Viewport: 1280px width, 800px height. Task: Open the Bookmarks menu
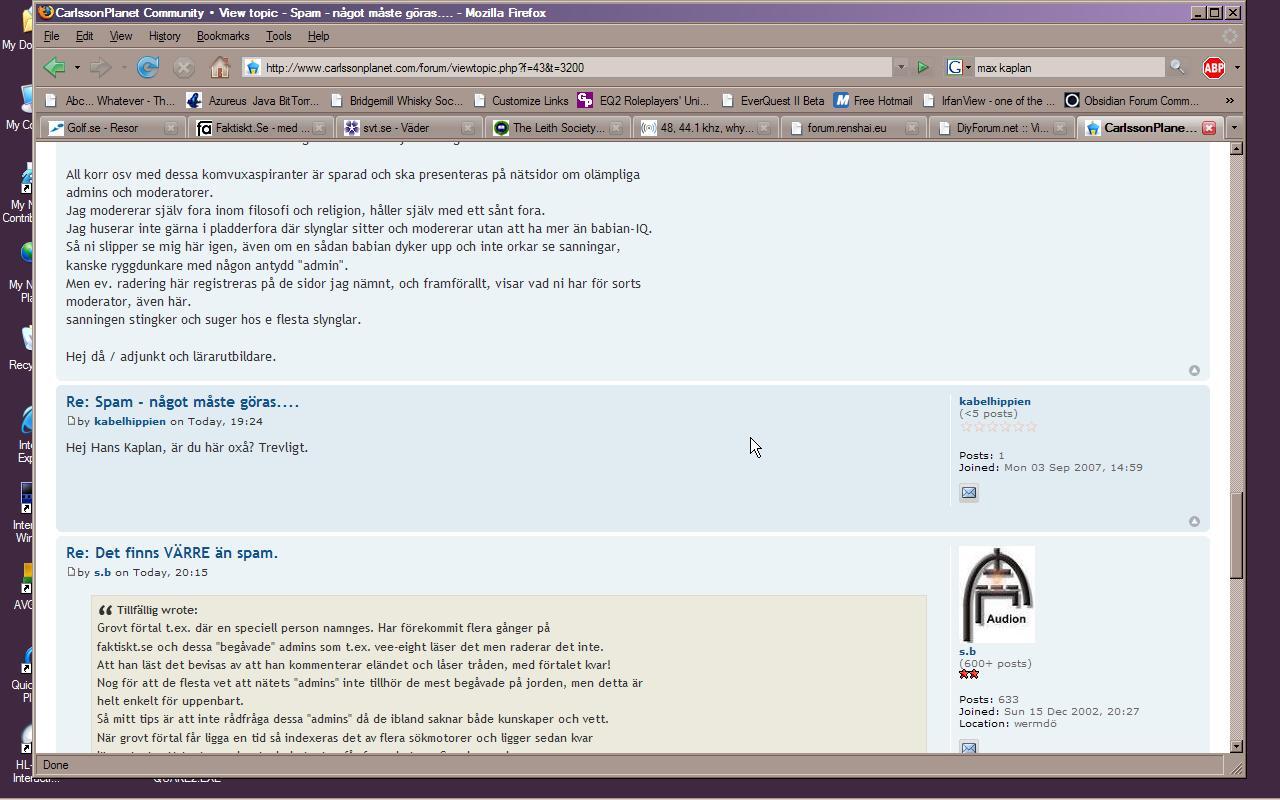pyautogui.click(x=222, y=36)
